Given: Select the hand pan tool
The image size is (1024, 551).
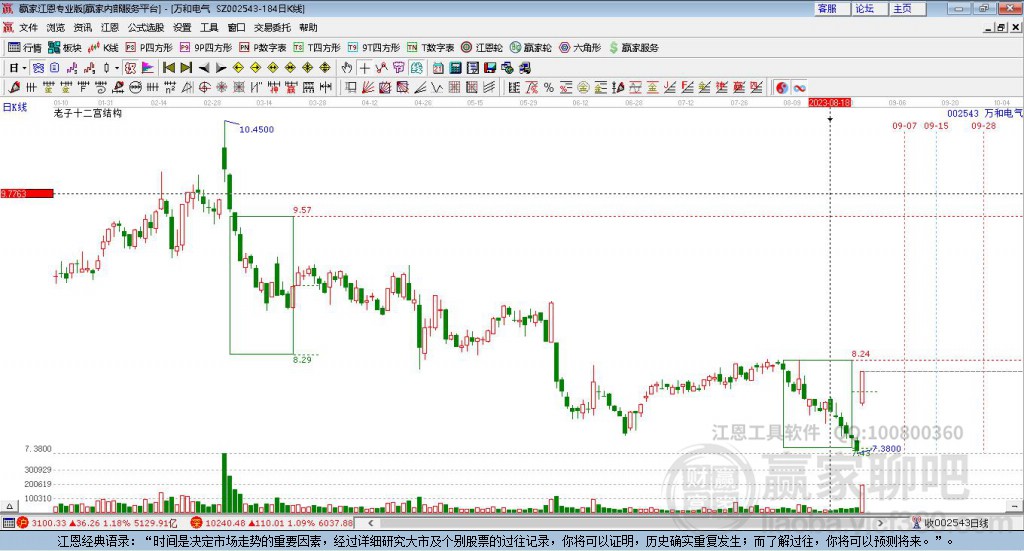Looking at the screenshot, I should pyautogui.click(x=347, y=68).
